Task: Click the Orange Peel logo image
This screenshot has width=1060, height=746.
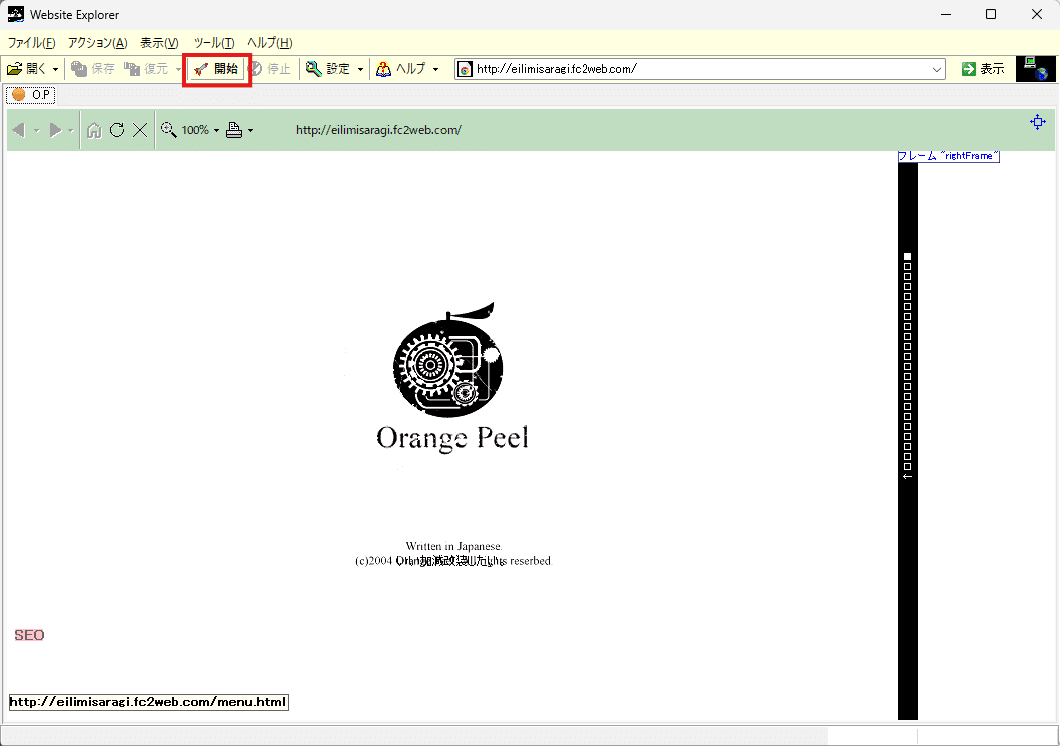Action: click(448, 359)
